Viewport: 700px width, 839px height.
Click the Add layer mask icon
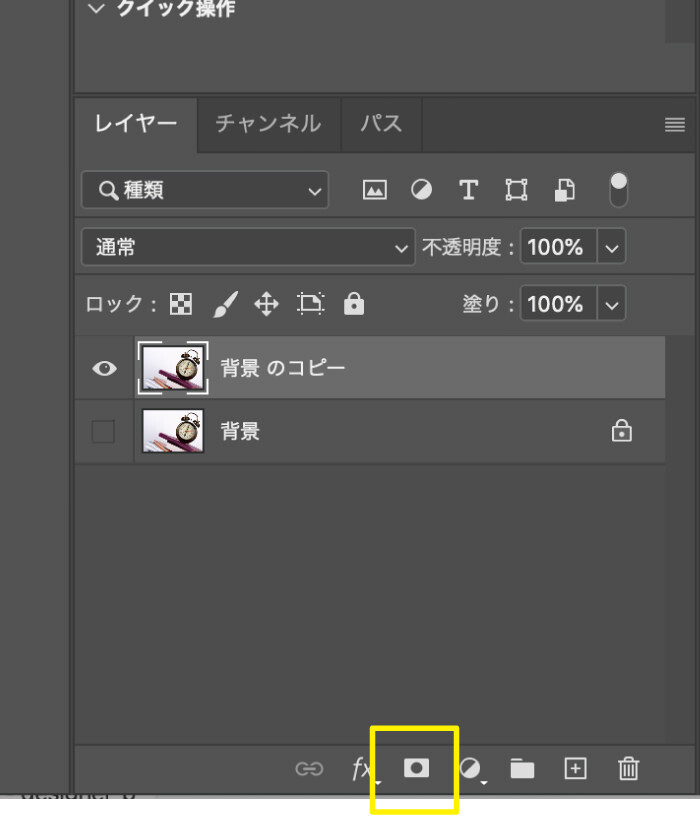pos(416,768)
